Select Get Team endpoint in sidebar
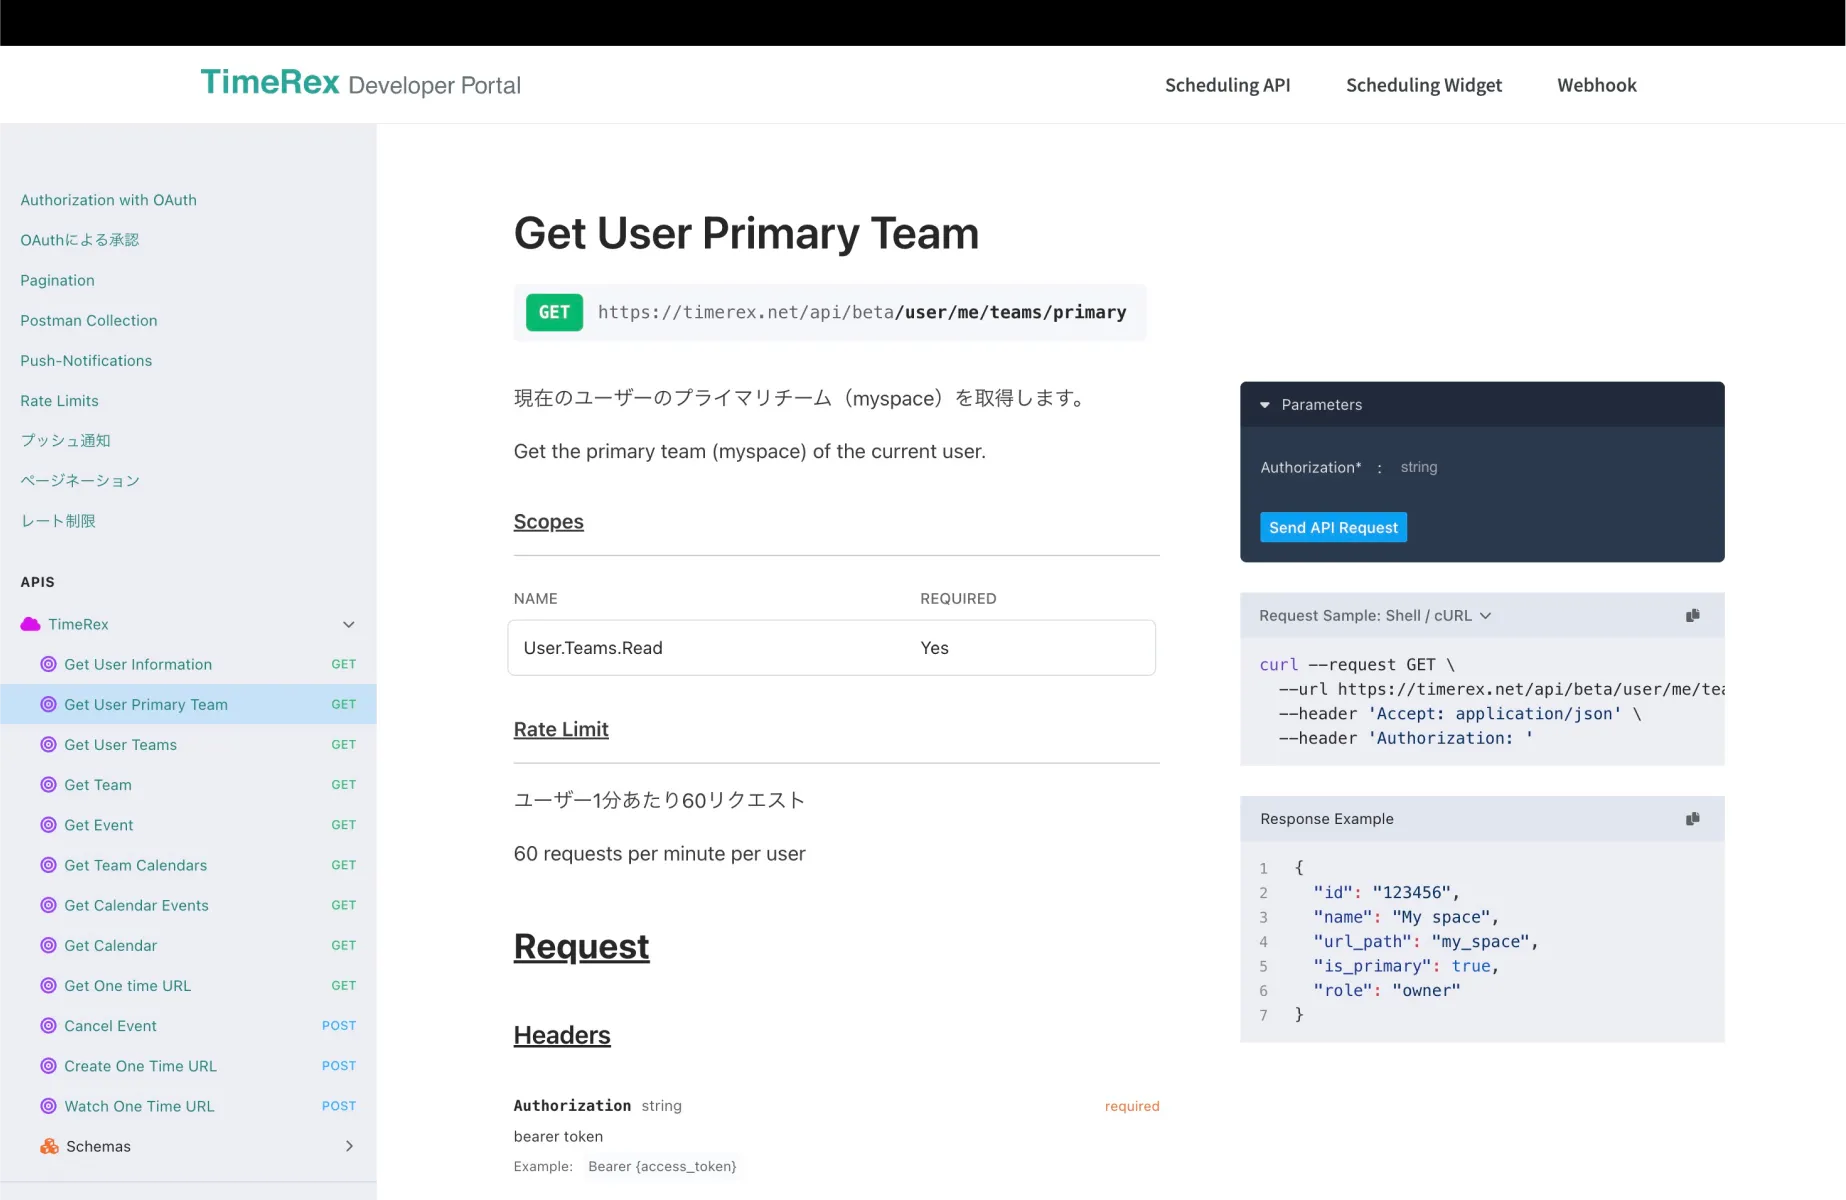This screenshot has width=1846, height=1200. (188, 784)
